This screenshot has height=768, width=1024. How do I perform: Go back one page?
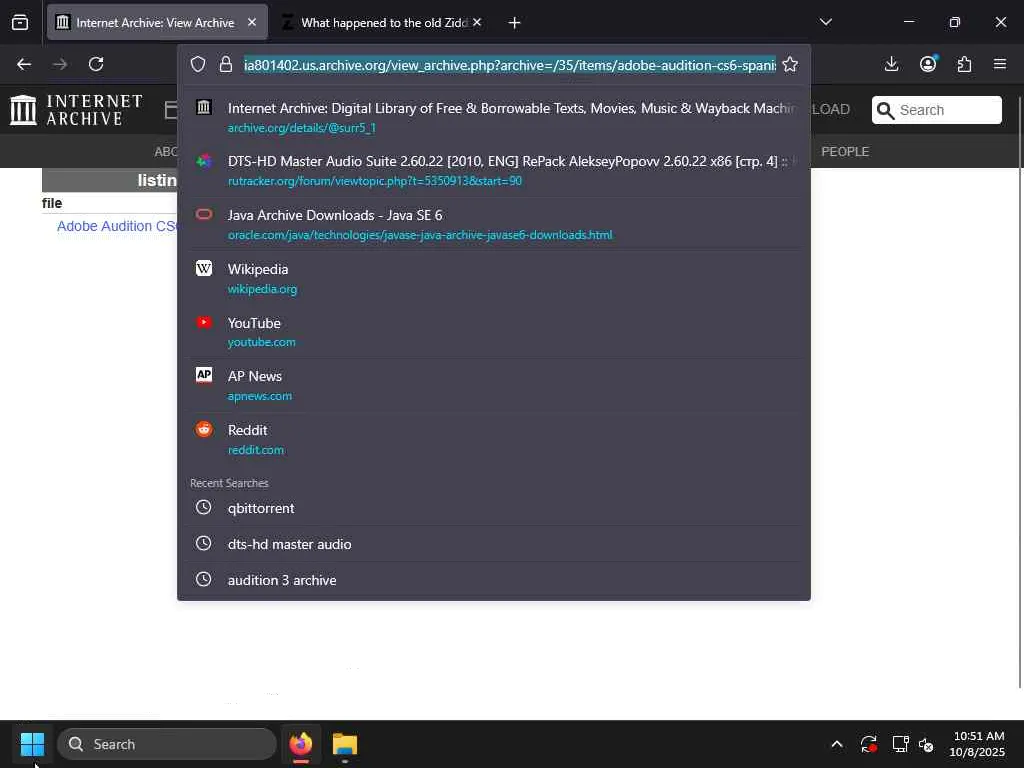click(24, 64)
